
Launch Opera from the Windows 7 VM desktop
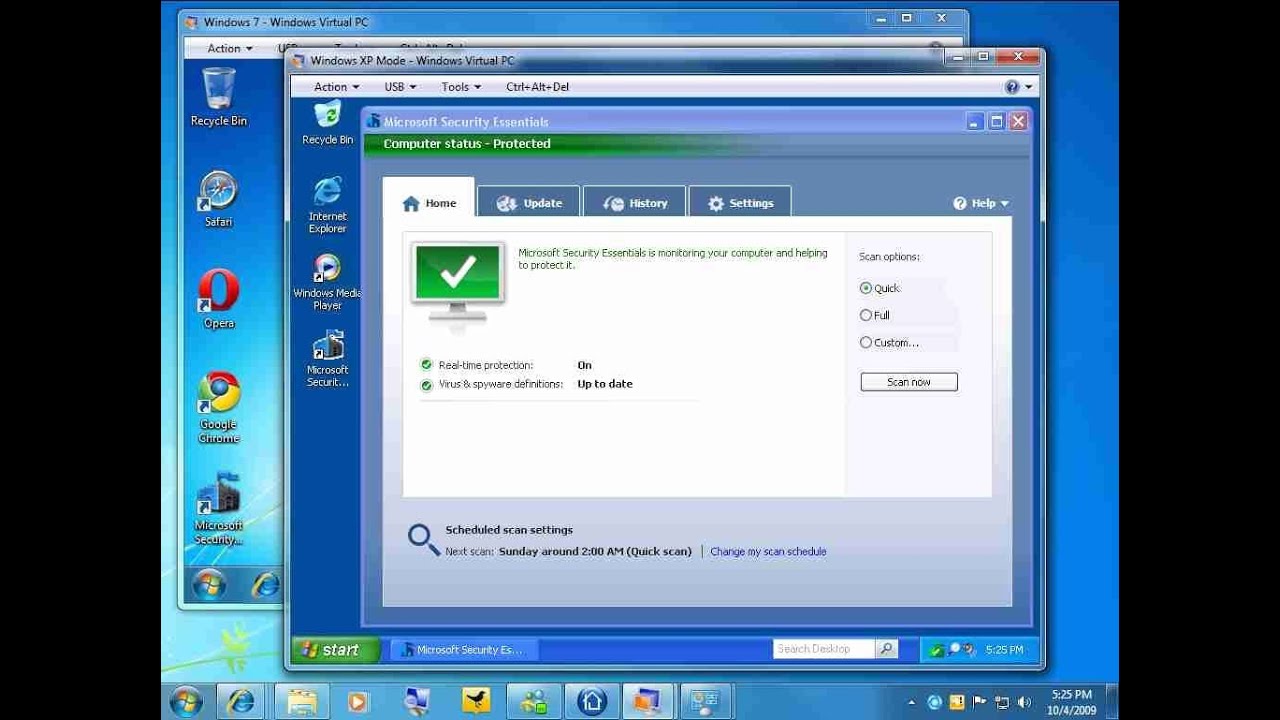(x=218, y=299)
